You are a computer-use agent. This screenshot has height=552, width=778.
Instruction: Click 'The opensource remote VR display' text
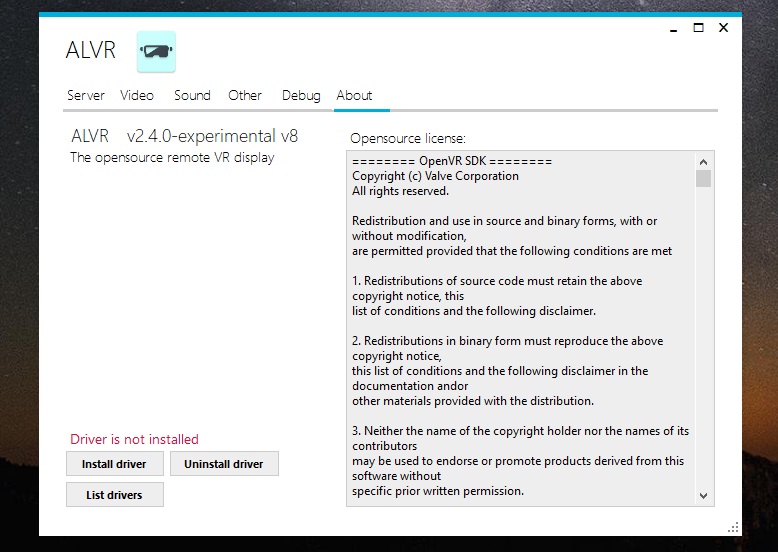coord(172,158)
